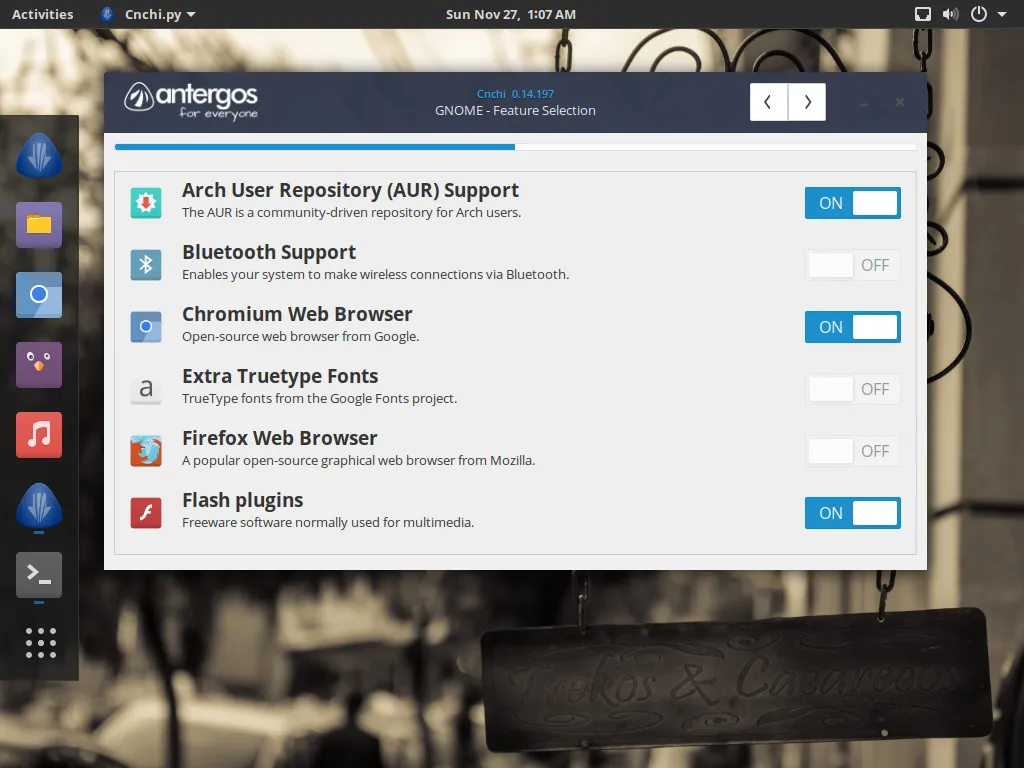This screenshot has height=768, width=1024.
Task: Click description 'A popular open-source graphical web browser from Mozilla.'
Action: (x=359, y=460)
